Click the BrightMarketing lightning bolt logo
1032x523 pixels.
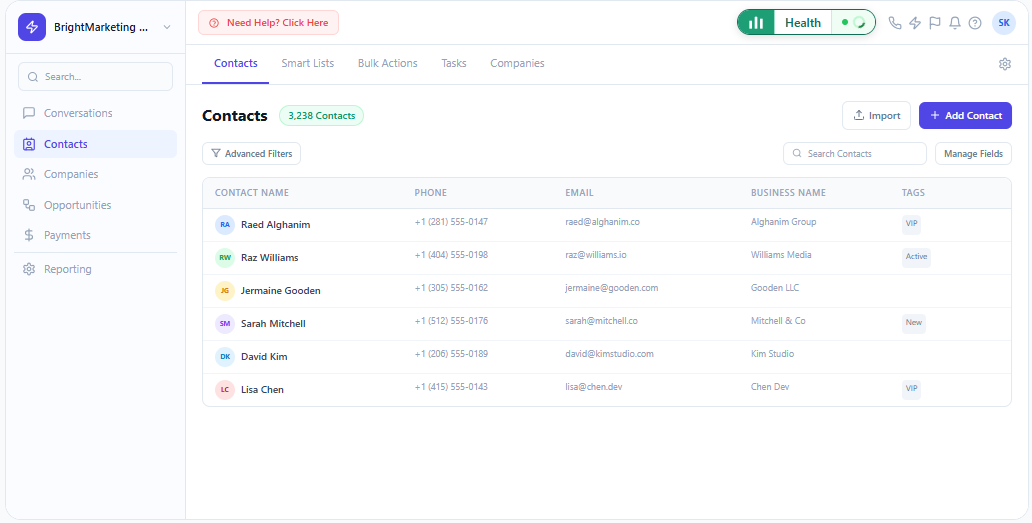(x=32, y=27)
